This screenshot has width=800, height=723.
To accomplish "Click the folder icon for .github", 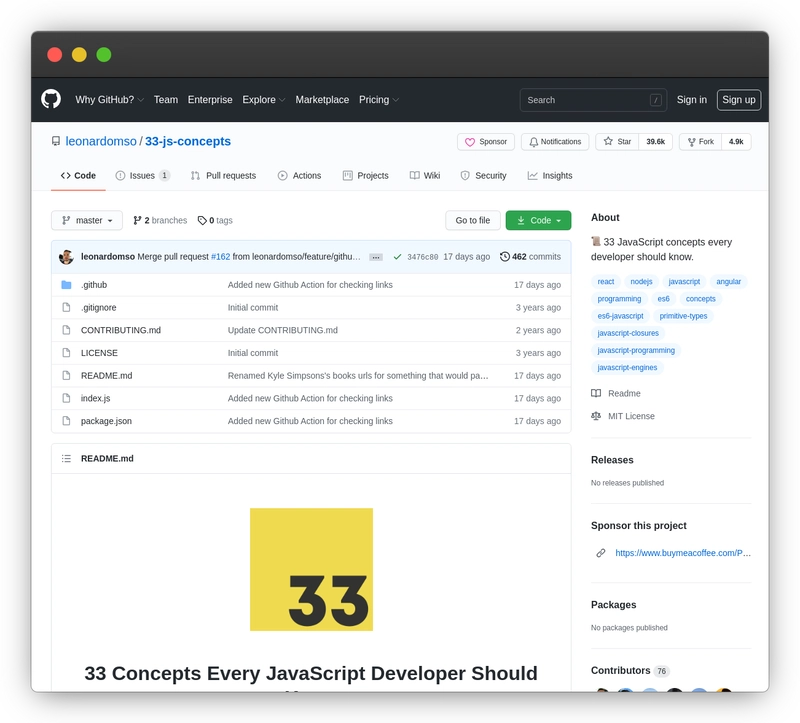I will (66, 285).
